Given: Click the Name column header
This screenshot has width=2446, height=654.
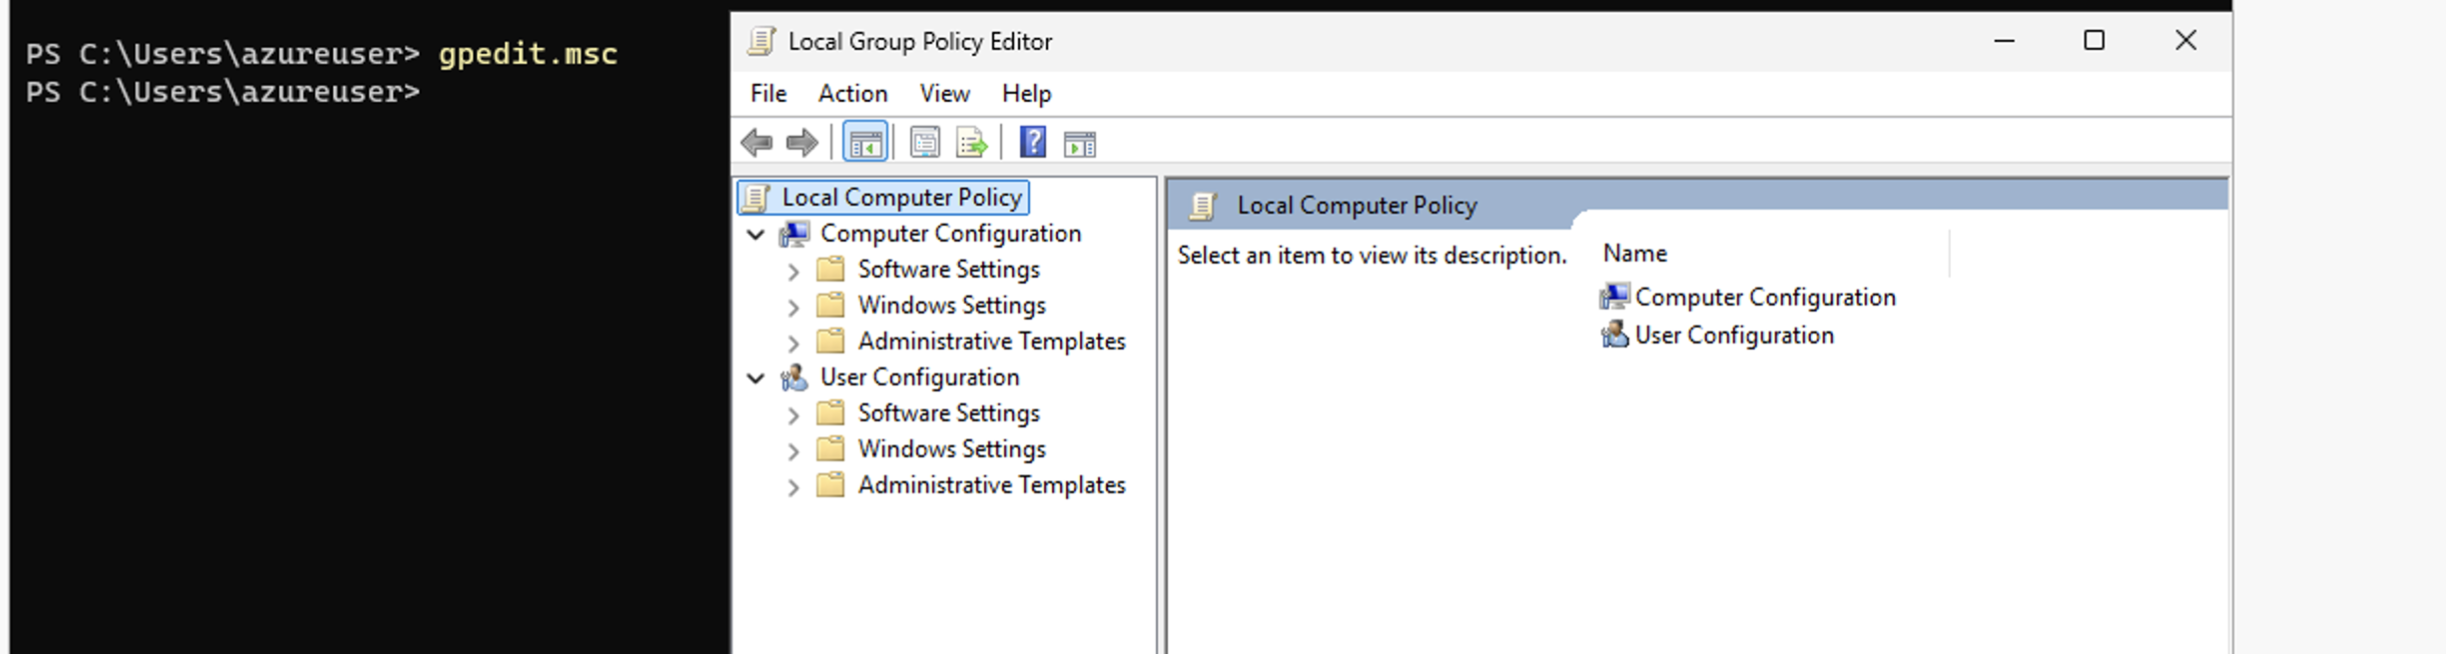Looking at the screenshot, I should click(x=1635, y=253).
